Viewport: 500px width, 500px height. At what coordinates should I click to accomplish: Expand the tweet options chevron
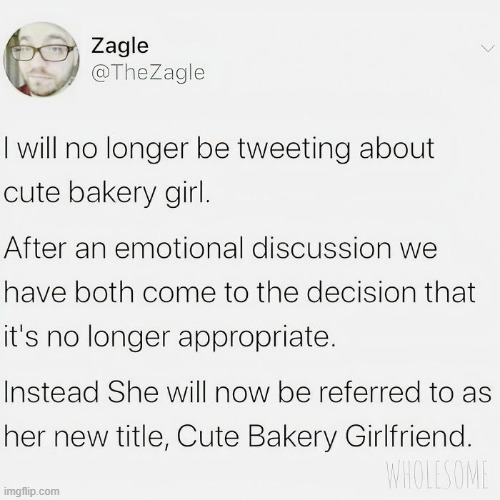[488, 49]
